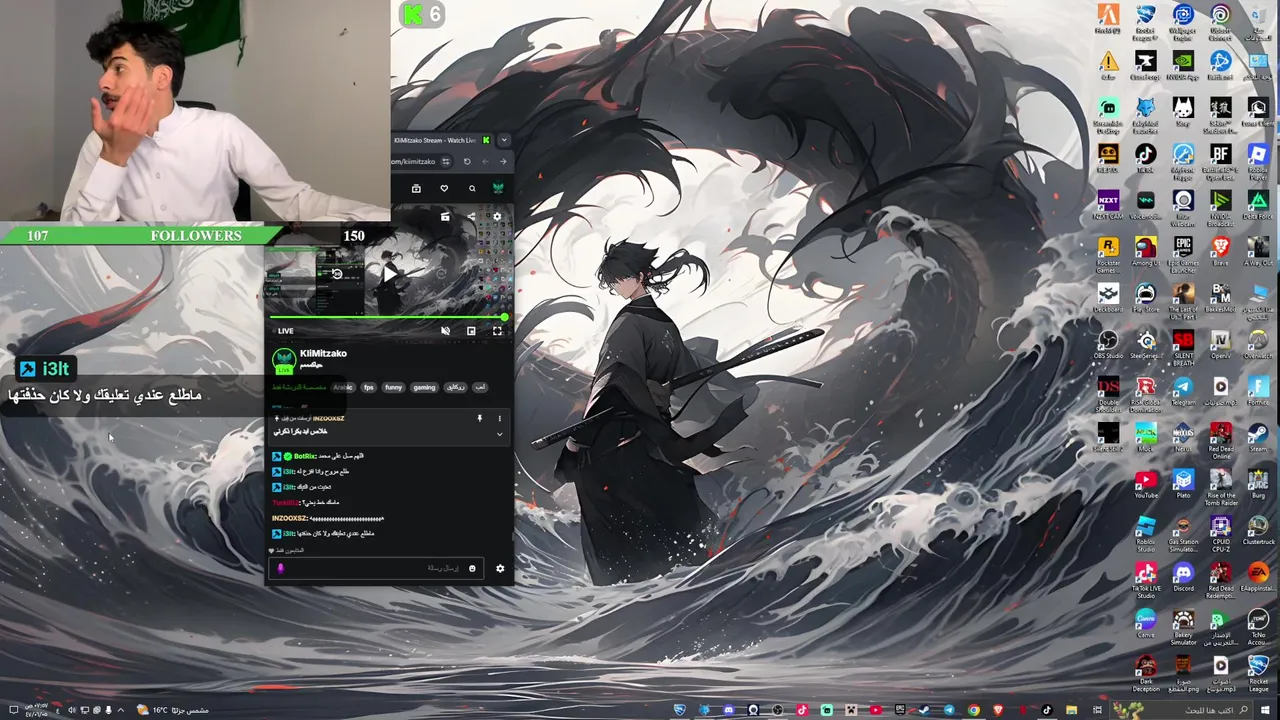This screenshot has width=1280, height=720.
Task: Open NVIDIA App desktop shortcut
Action: point(1183,65)
